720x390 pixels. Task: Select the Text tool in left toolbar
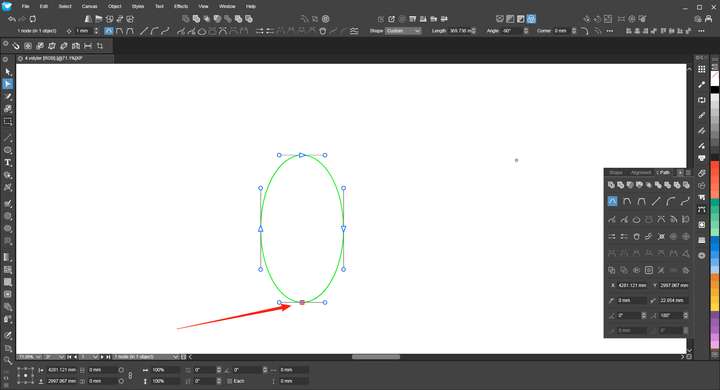[x=8, y=163]
